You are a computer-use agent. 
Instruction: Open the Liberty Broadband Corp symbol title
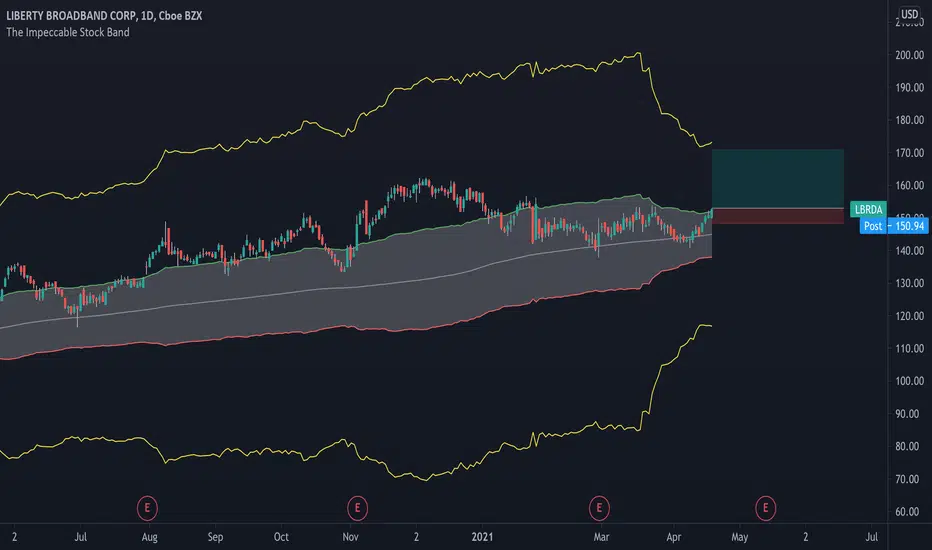point(104,16)
